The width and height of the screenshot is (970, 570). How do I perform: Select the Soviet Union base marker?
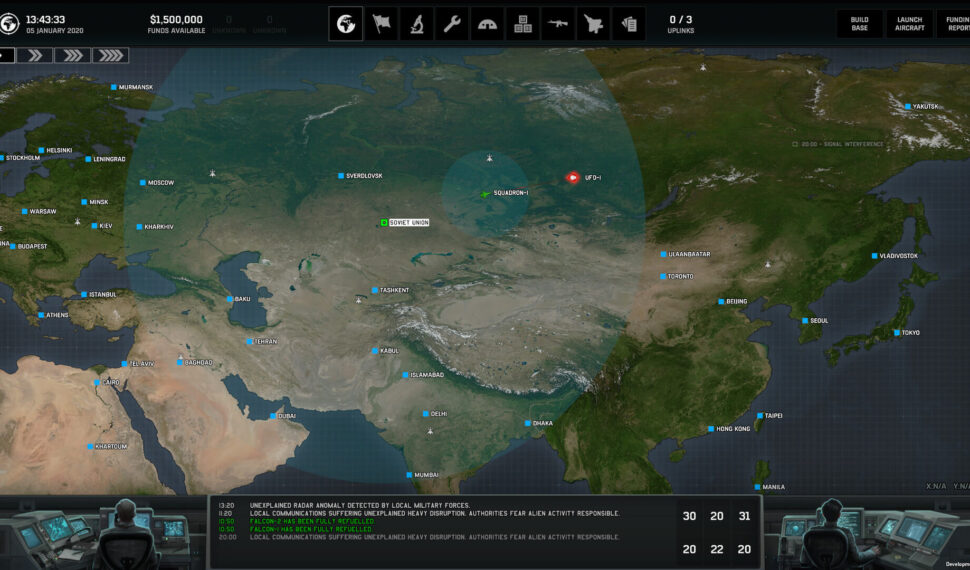[384, 222]
